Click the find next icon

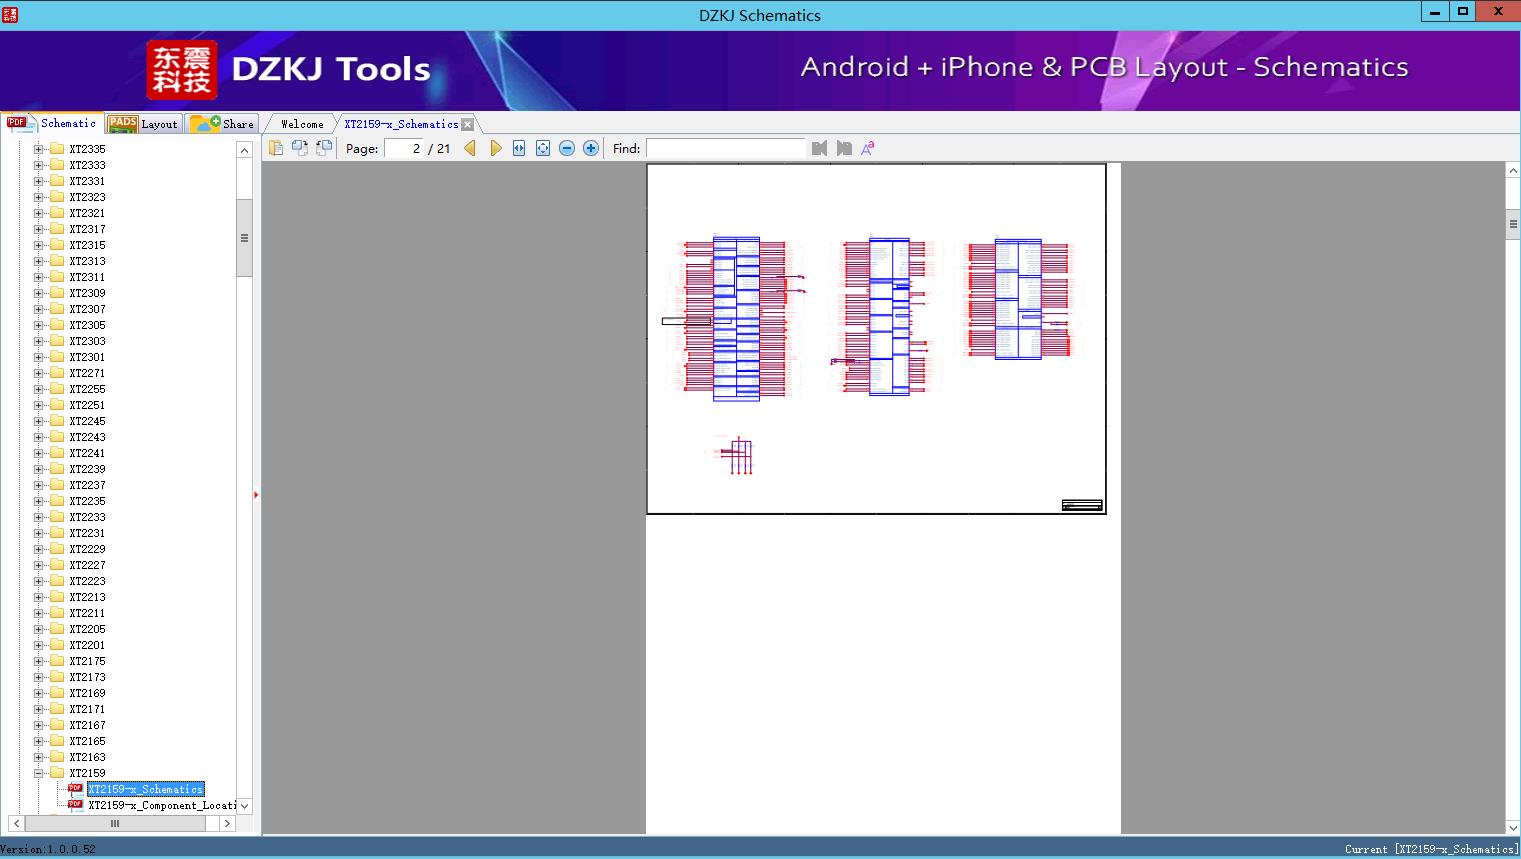pyautogui.click(x=844, y=148)
